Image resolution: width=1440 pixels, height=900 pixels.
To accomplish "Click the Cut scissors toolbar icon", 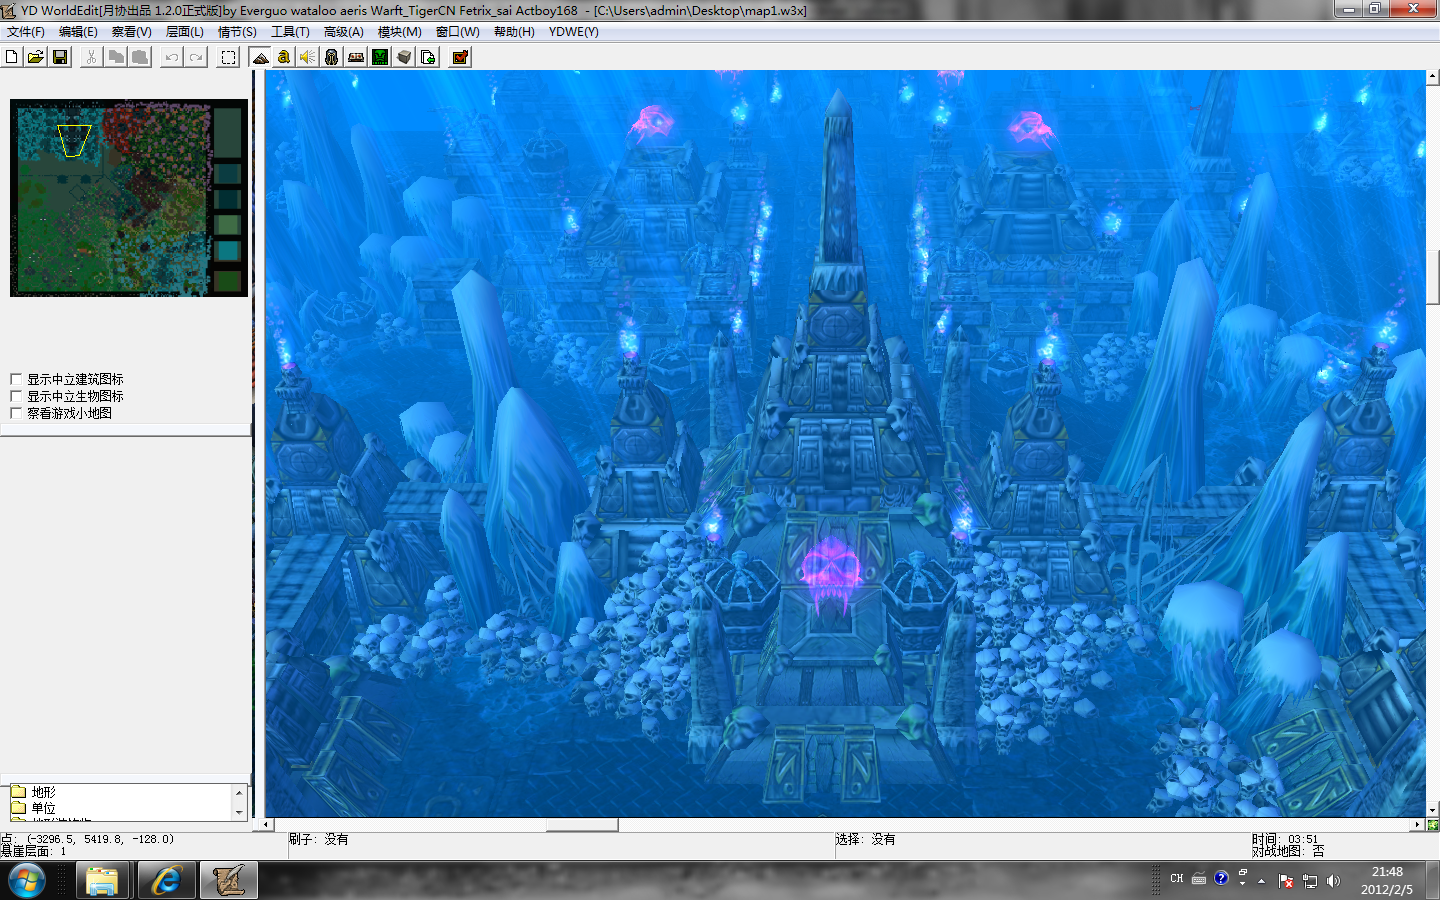I will pos(91,57).
